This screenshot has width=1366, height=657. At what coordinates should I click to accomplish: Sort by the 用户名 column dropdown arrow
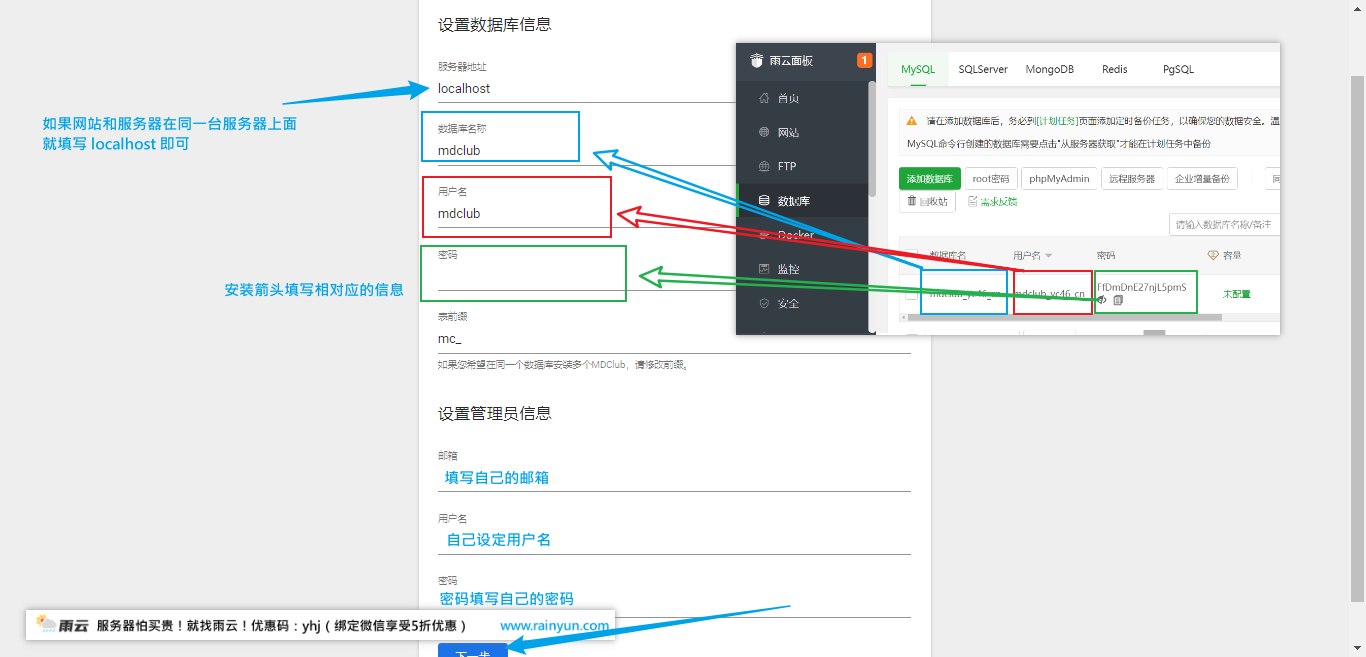click(x=1049, y=256)
